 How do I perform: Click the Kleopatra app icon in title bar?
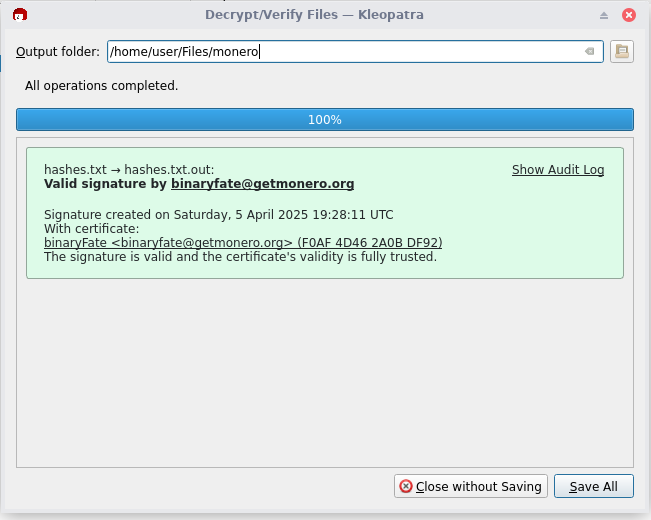coord(20,15)
